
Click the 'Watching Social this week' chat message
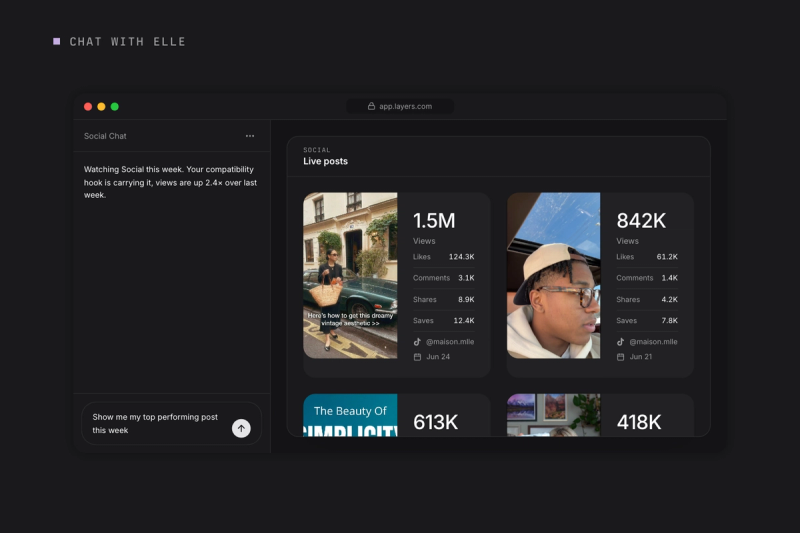click(170, 182)
